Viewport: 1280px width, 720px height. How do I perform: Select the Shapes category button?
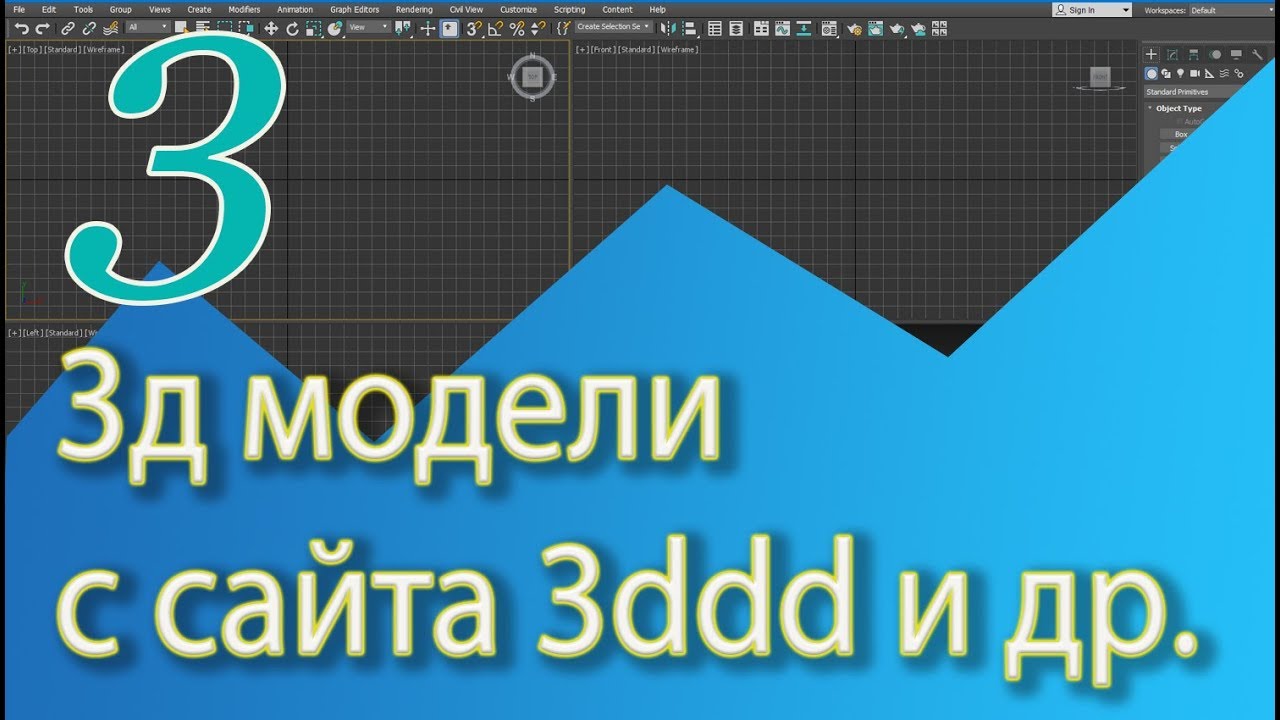coord(1166,73)
